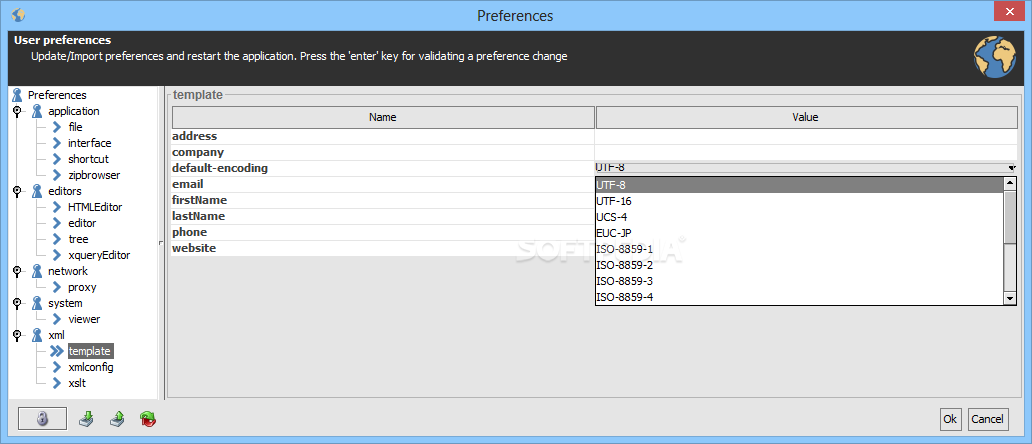
Task: Choose UCS-4 in the encoding list
Action: click(x=800, y=216)
